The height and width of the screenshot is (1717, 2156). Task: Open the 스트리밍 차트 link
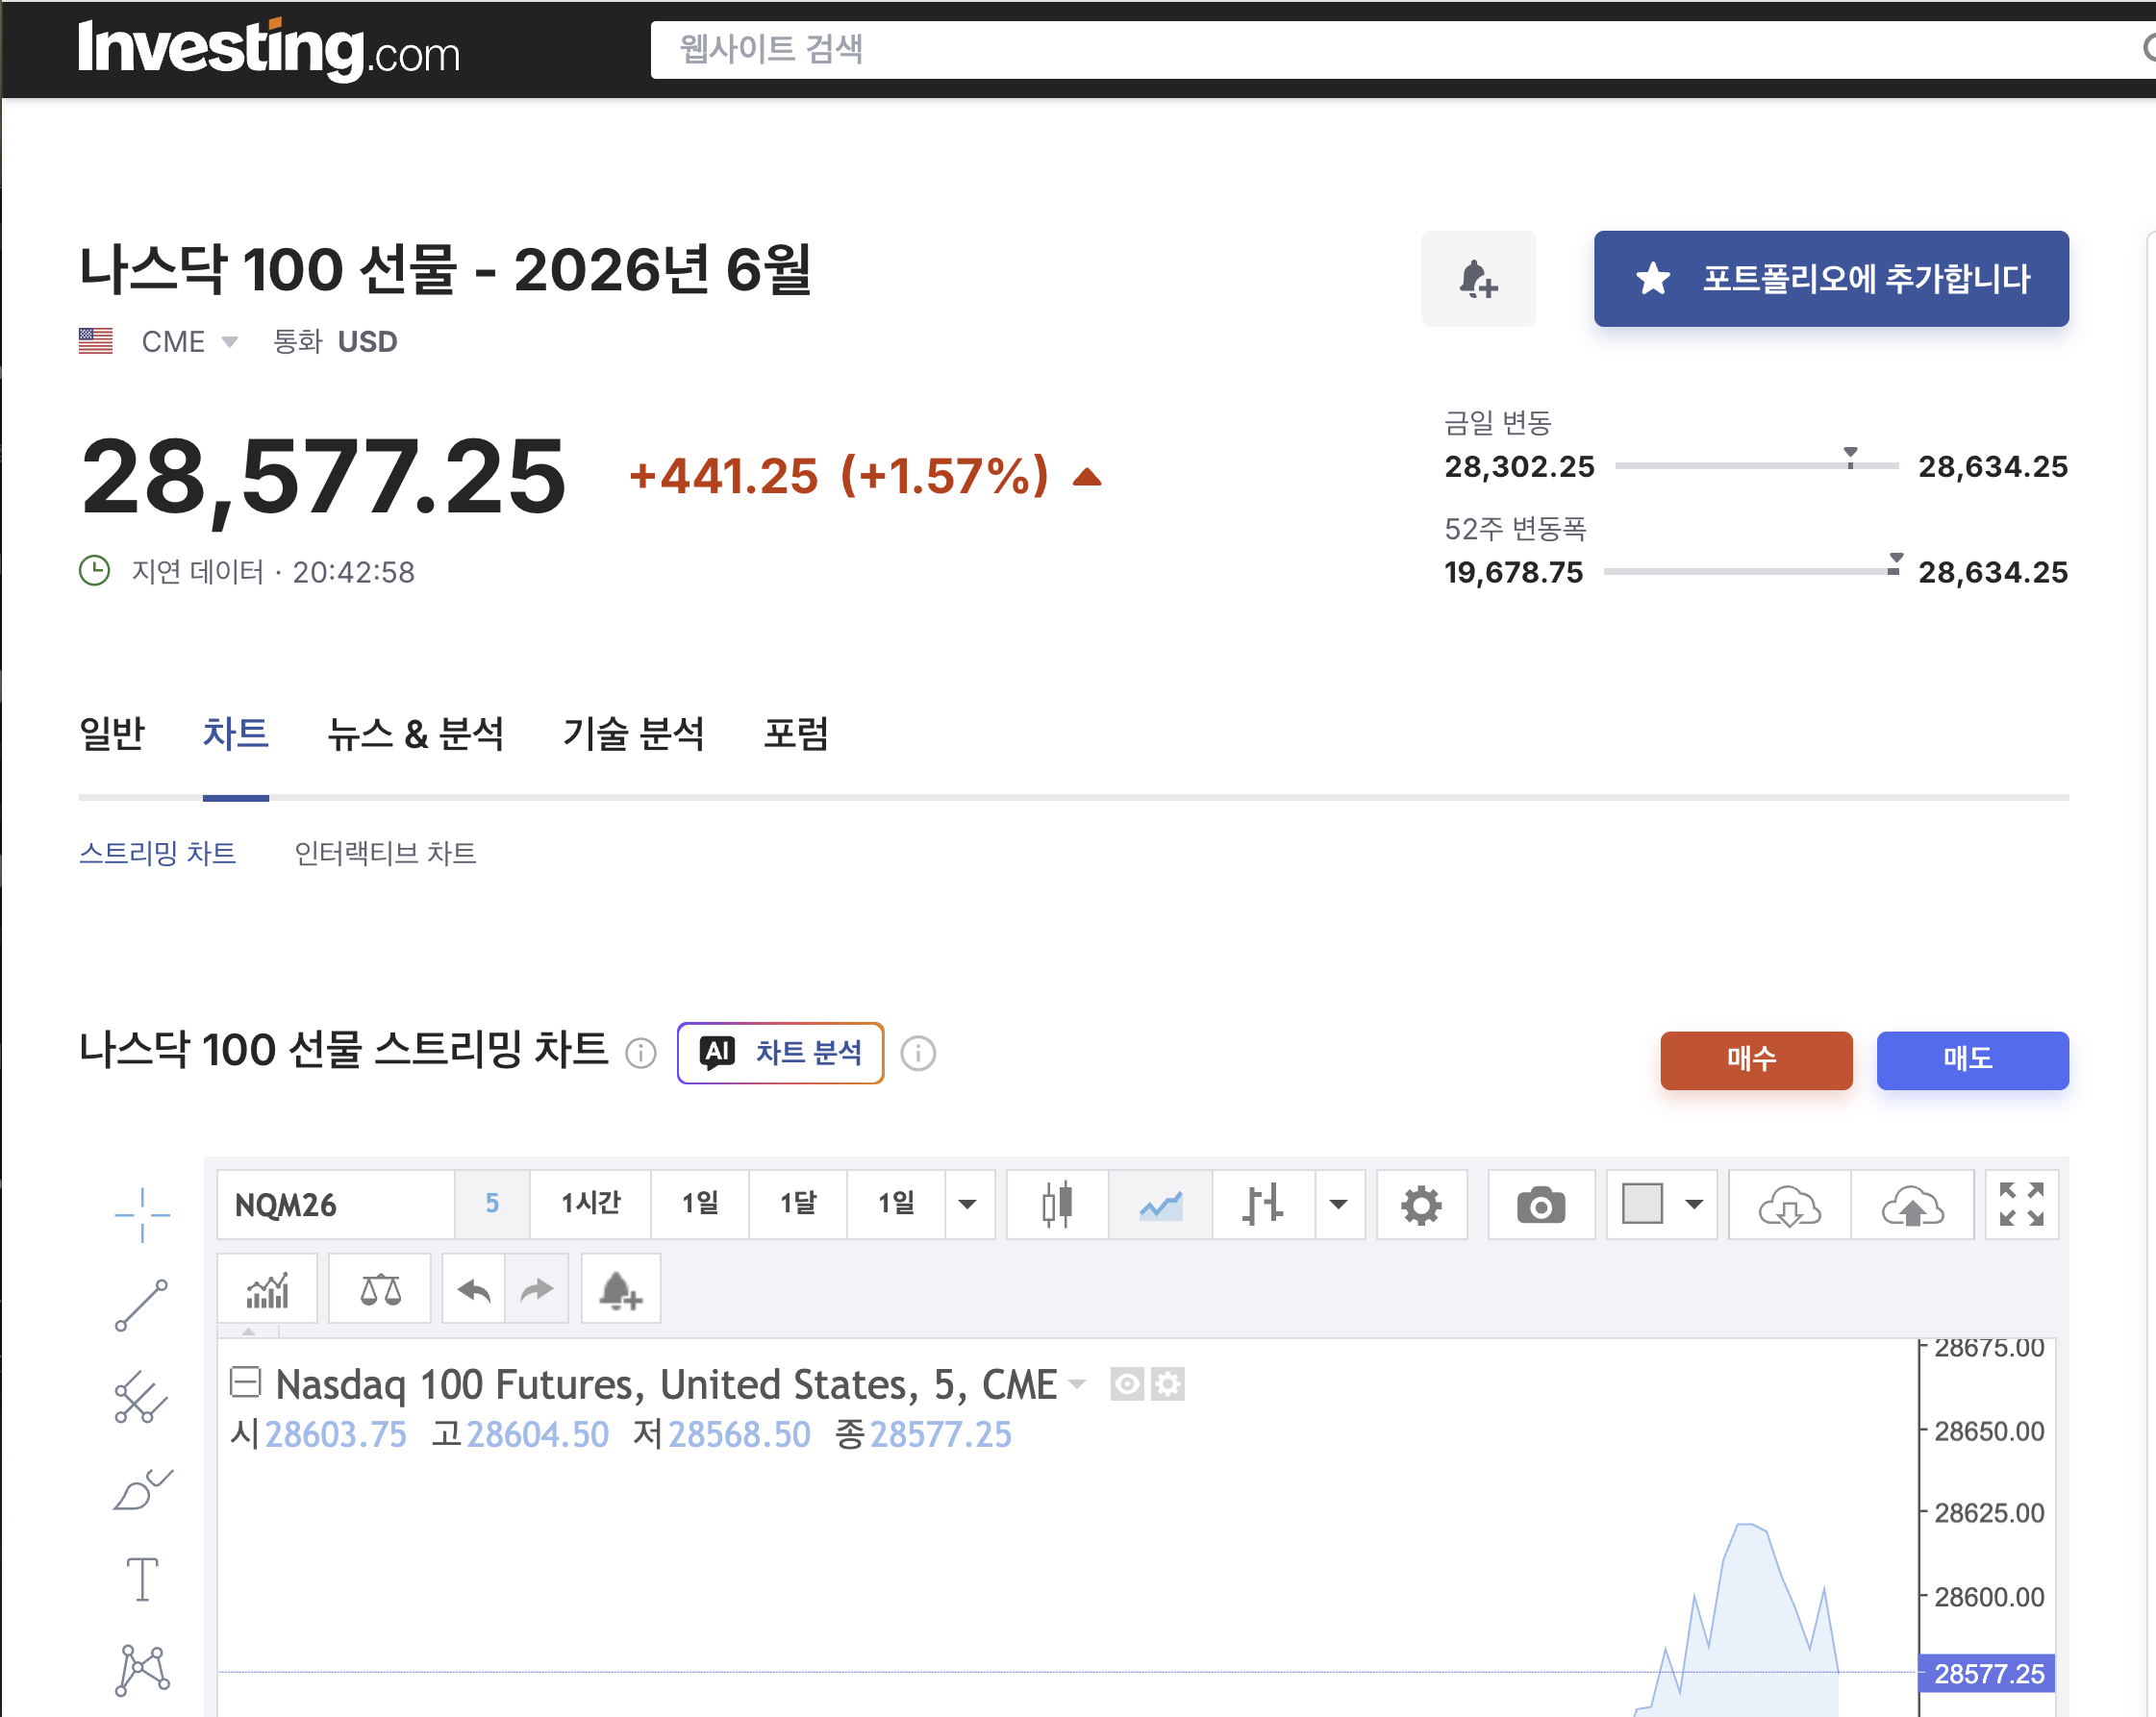(x=158, y=853)
